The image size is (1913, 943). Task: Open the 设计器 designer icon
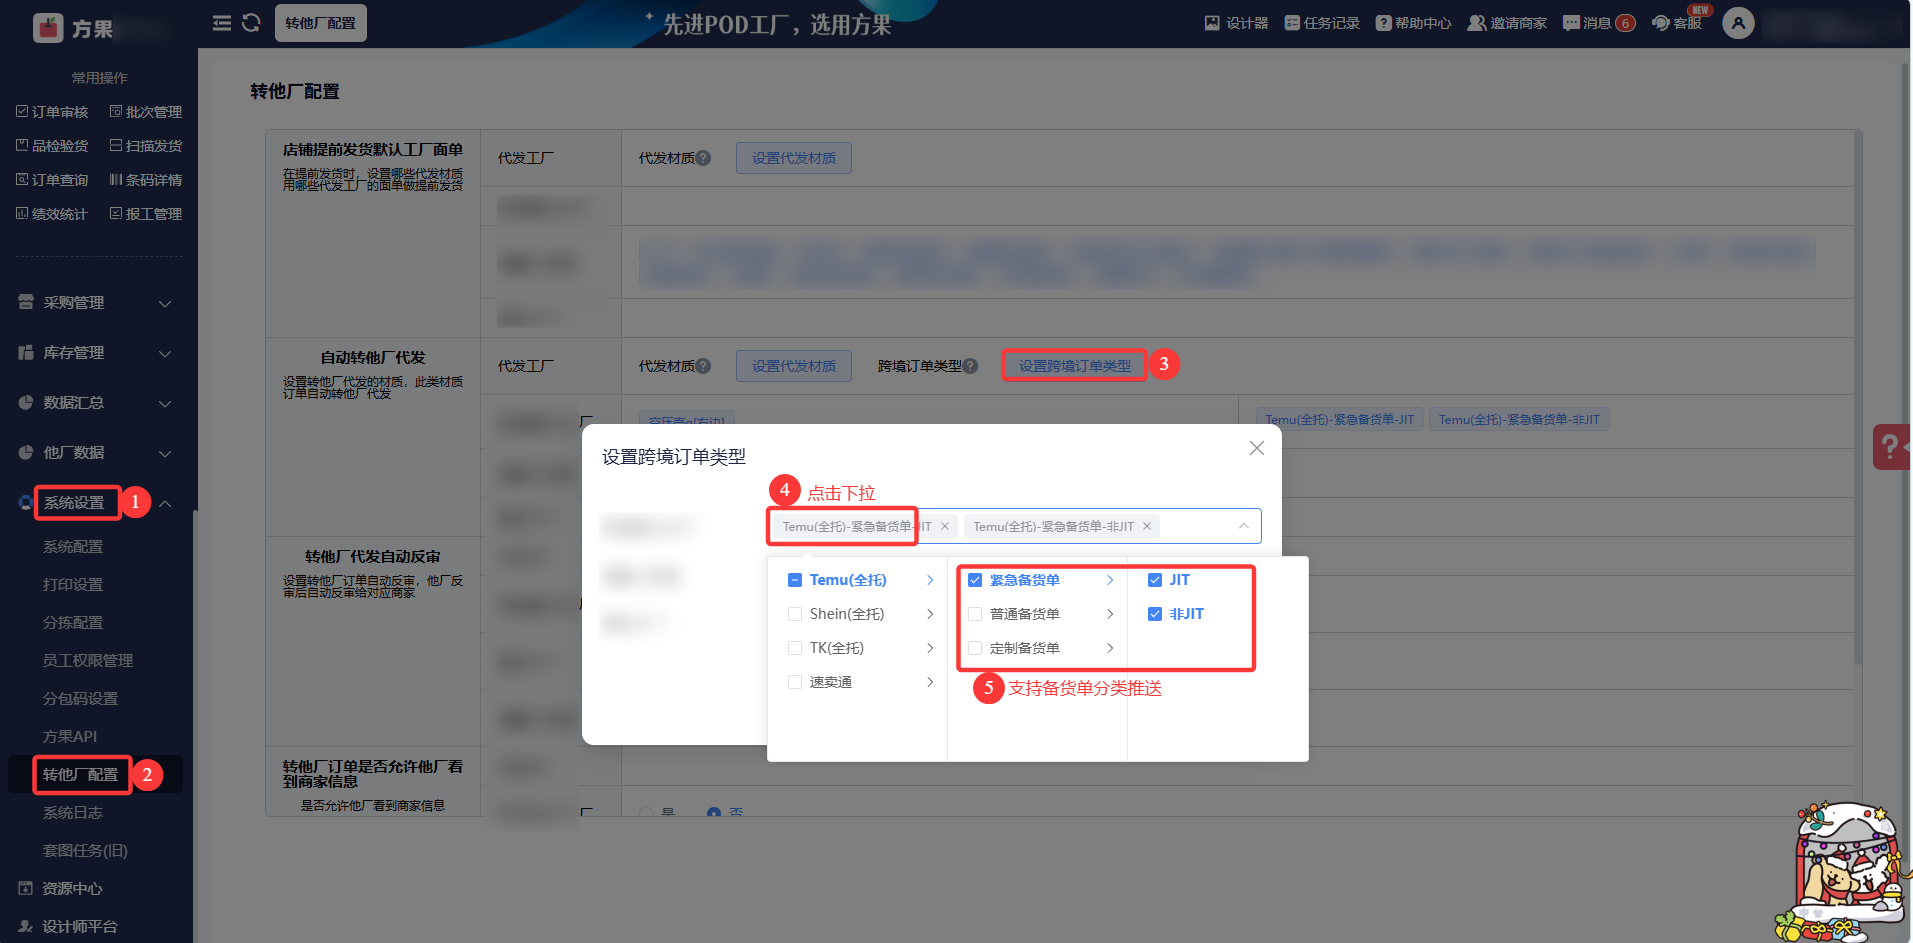pyautogui.click(x=1212, y=23)
